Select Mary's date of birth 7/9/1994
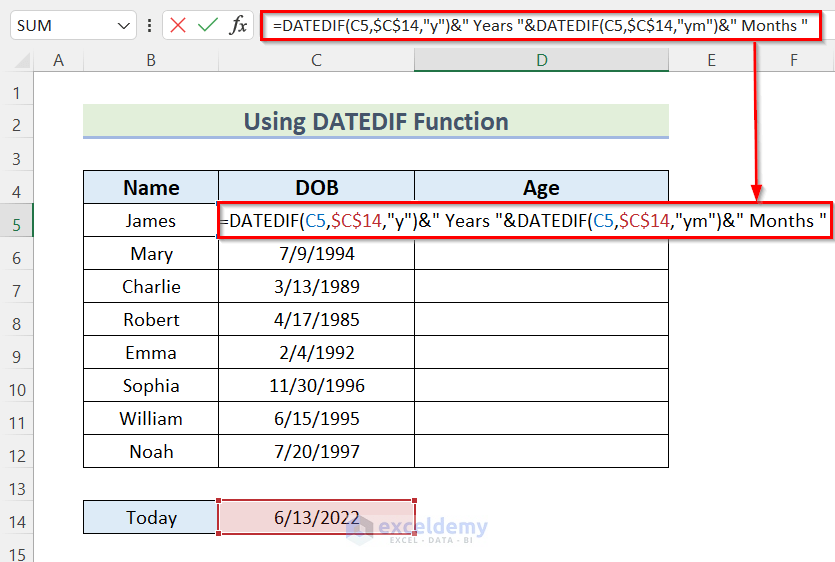835x562 pixels. click(x=316, y=254)
